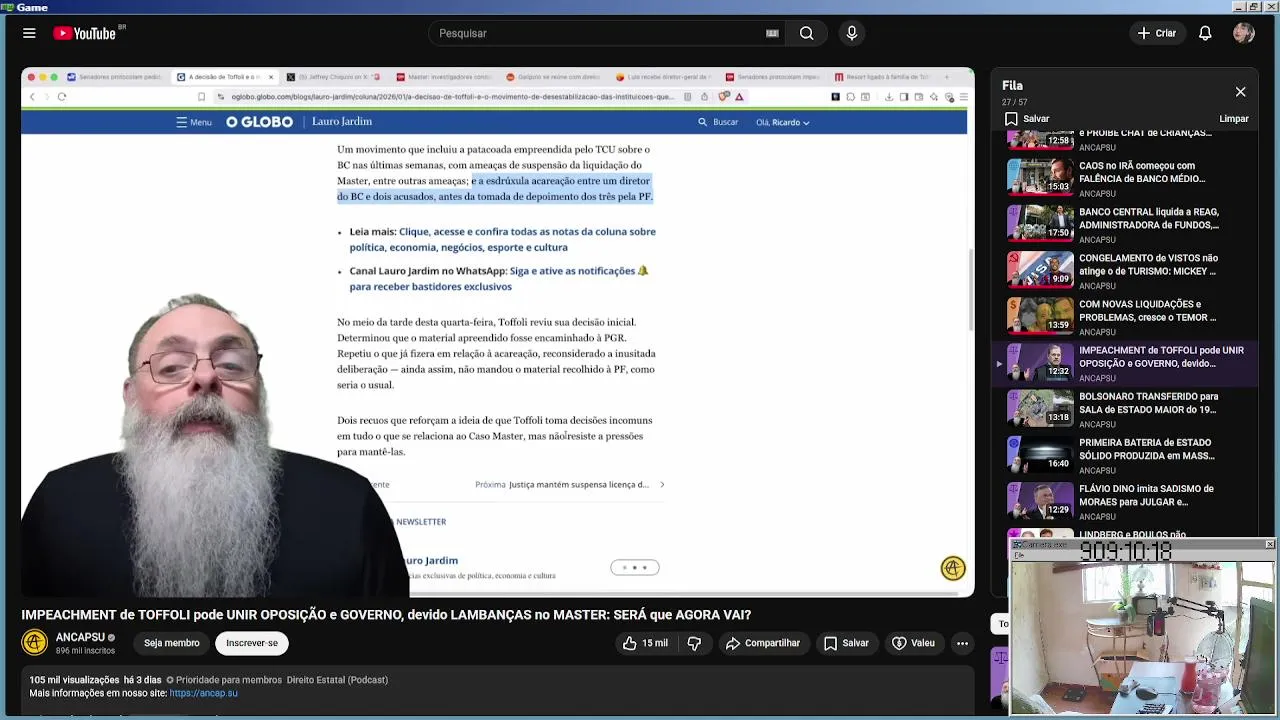The image size is (1280, 720).
Task: Open the account avatar menu
Action: pos(1244,33)
